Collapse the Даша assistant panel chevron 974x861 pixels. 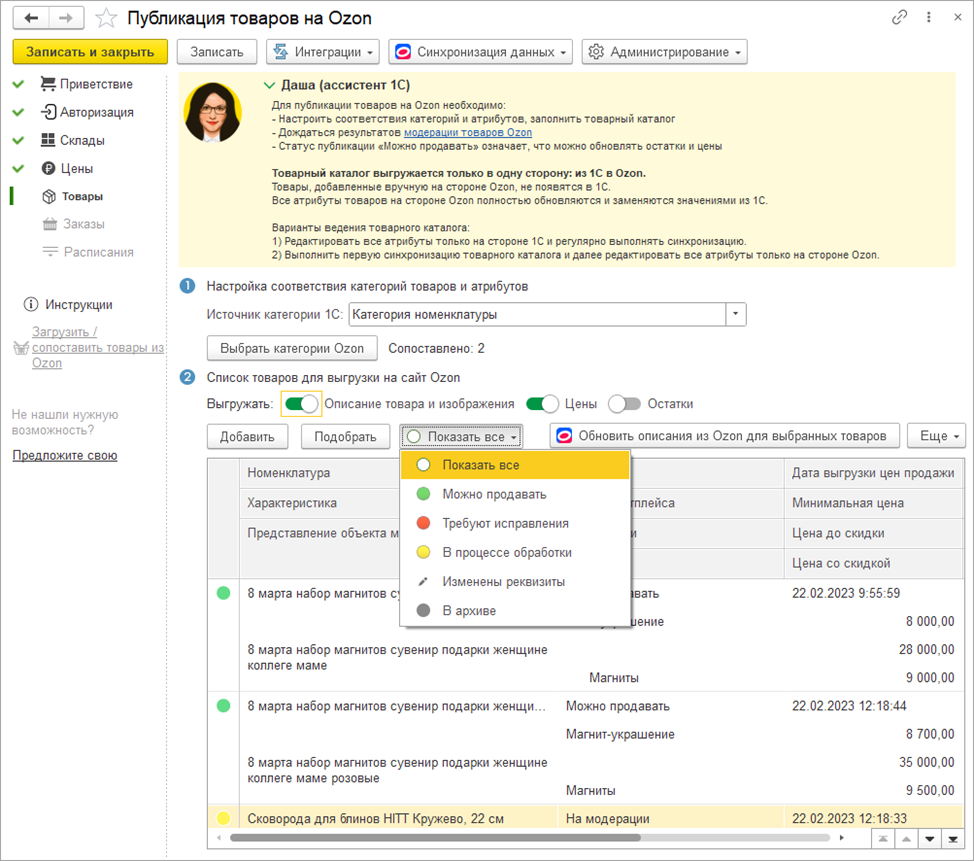point(270,85)
